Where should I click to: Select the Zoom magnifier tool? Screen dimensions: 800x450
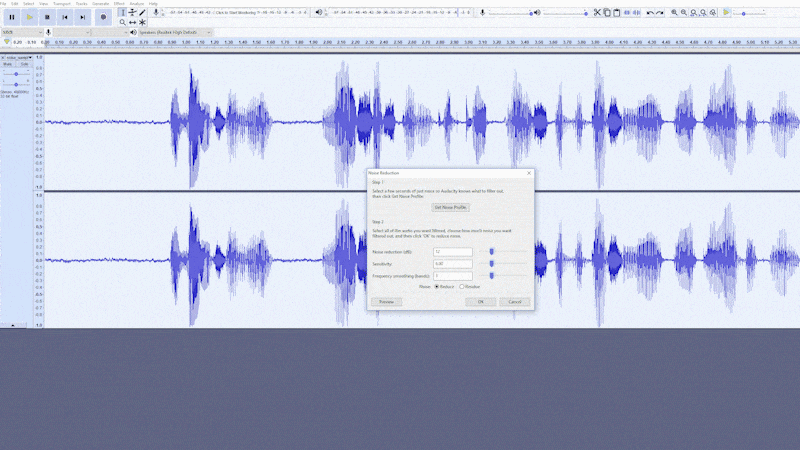click(122, 22)
